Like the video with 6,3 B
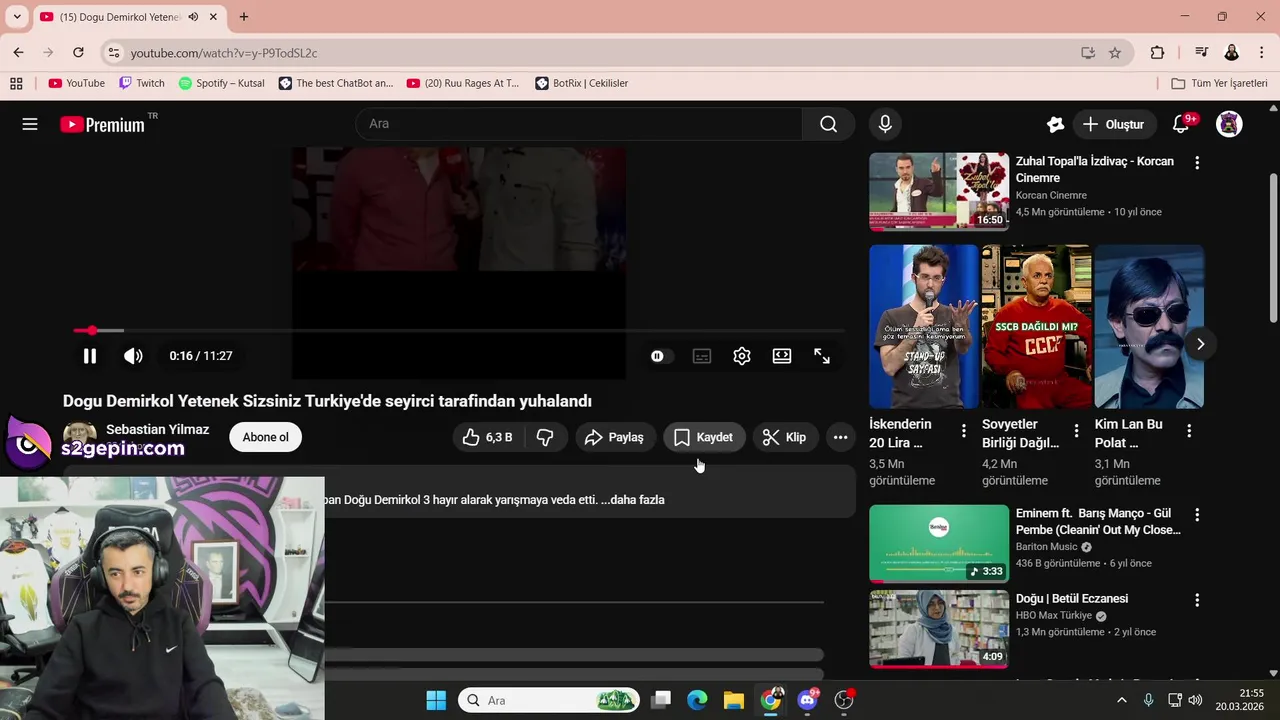Viewport: 1280px width, 720px height. tap(487, 437)
